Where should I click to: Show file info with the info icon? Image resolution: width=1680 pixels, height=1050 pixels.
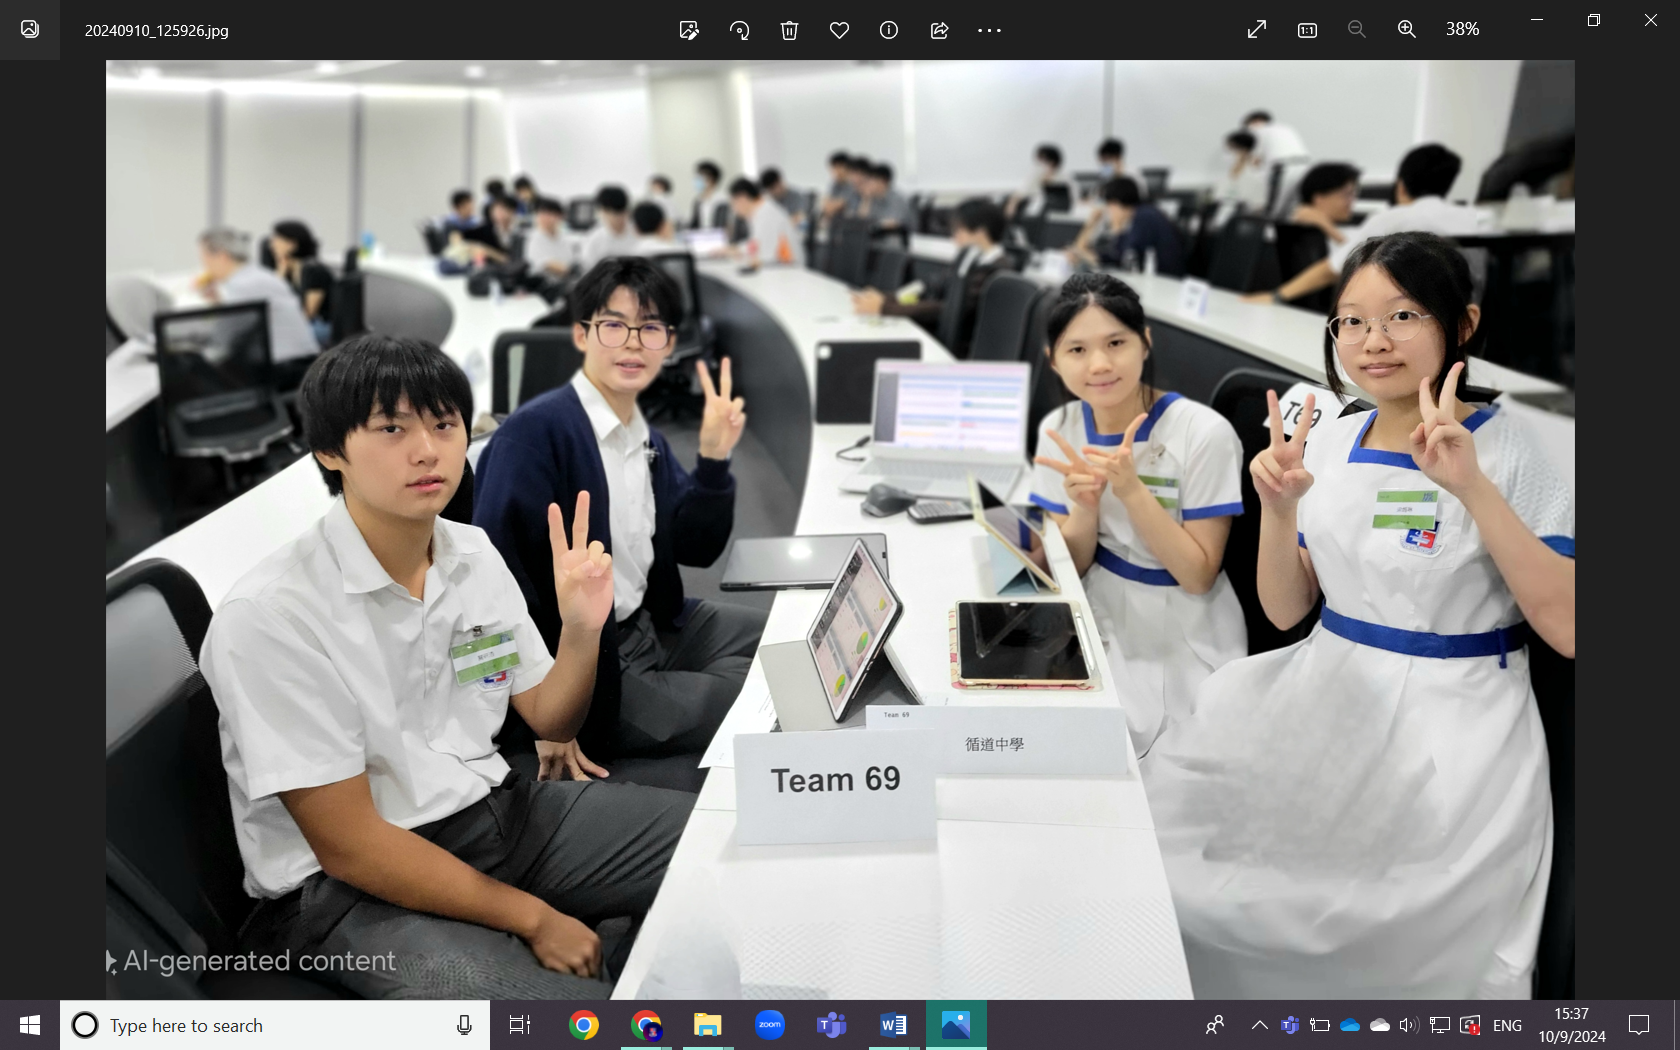point(889,30)
